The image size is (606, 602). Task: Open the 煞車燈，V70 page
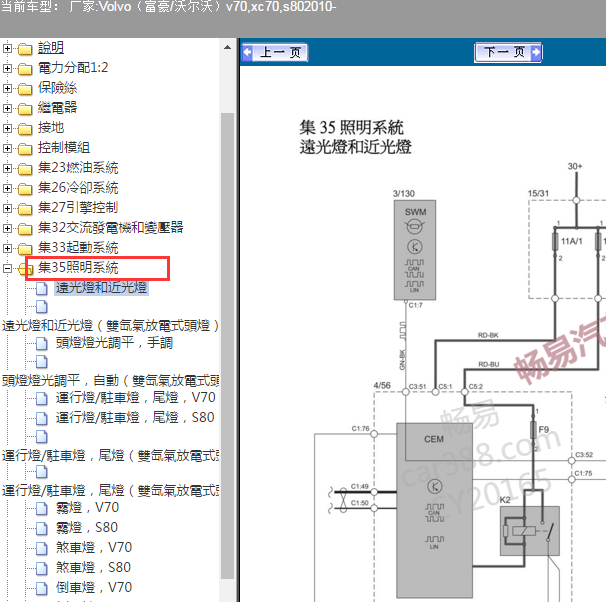94,548
